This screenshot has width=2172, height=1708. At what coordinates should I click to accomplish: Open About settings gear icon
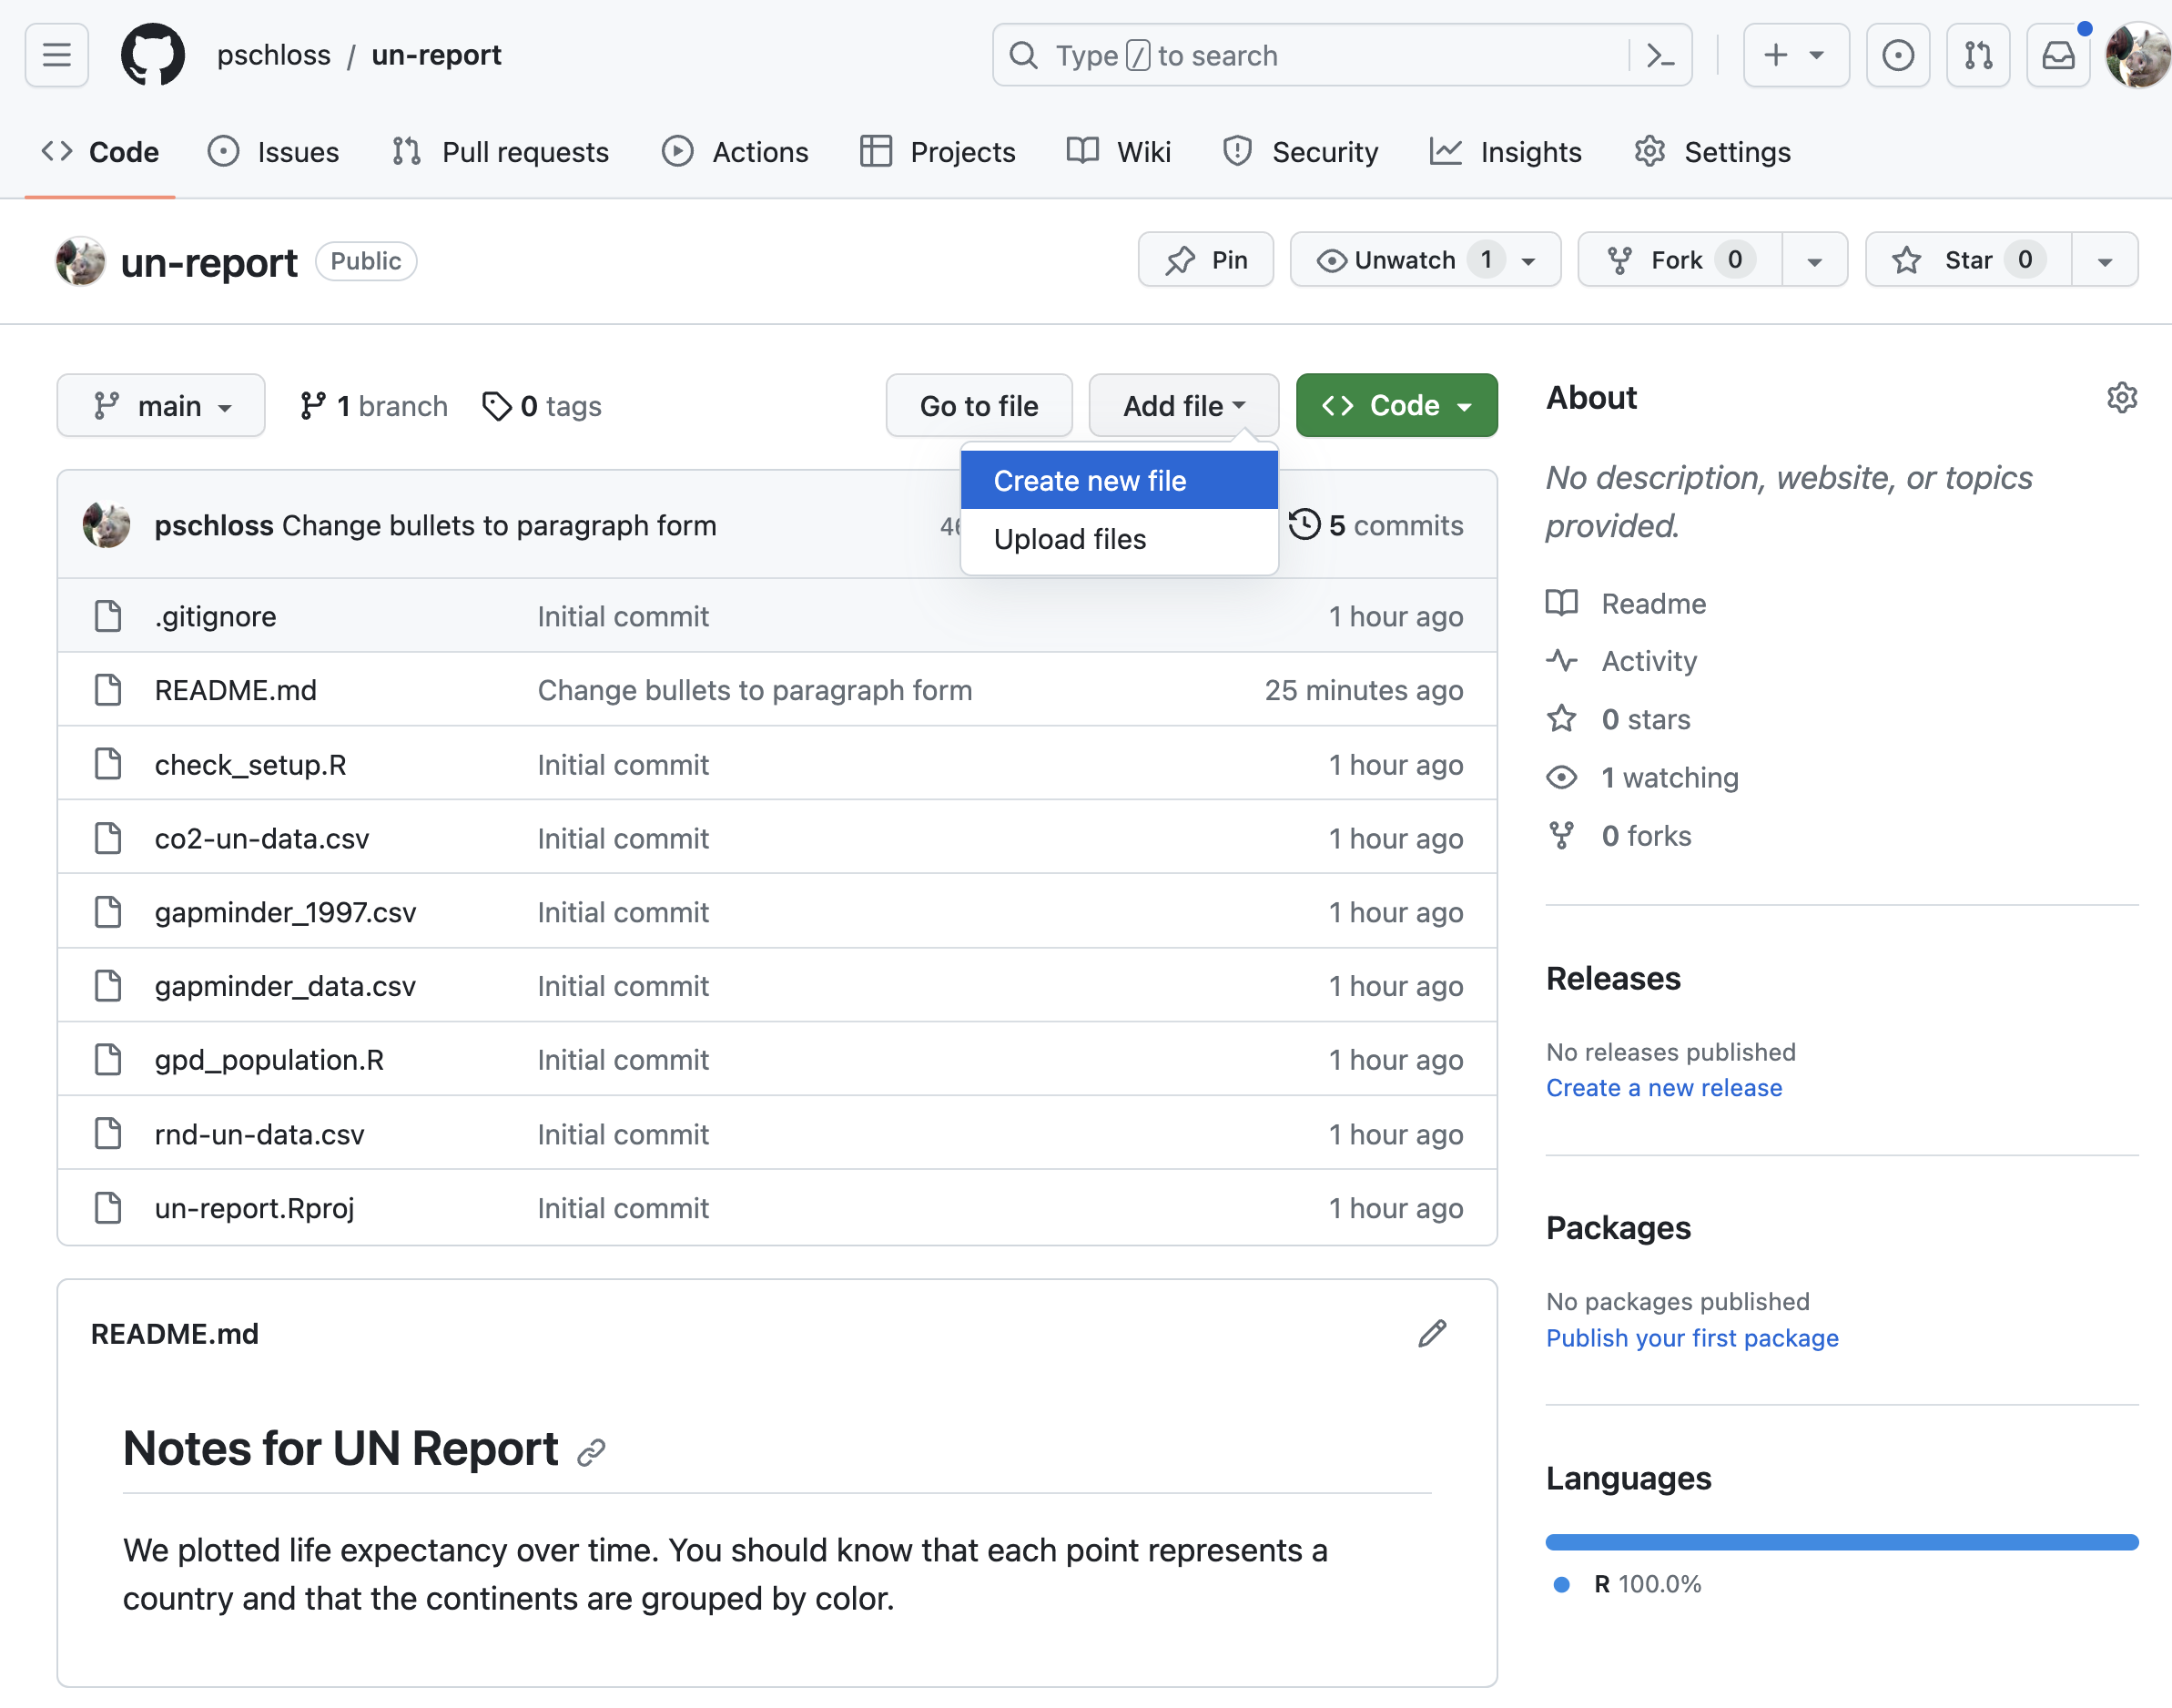click(2121, 398)
